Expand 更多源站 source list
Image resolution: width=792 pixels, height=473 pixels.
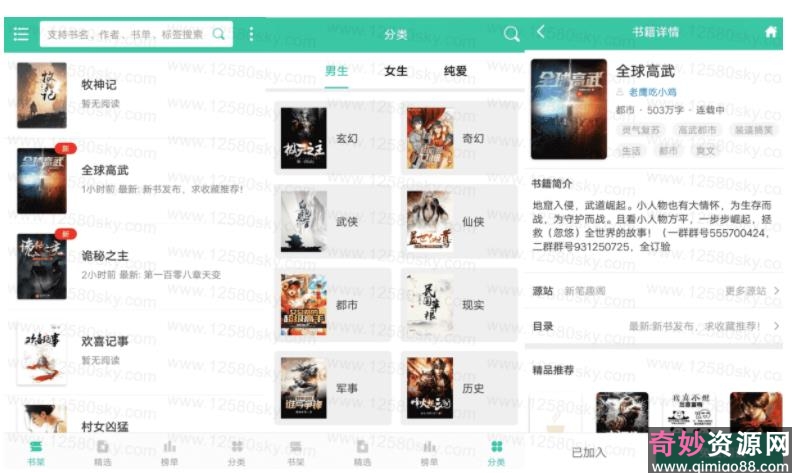[751, 291]
